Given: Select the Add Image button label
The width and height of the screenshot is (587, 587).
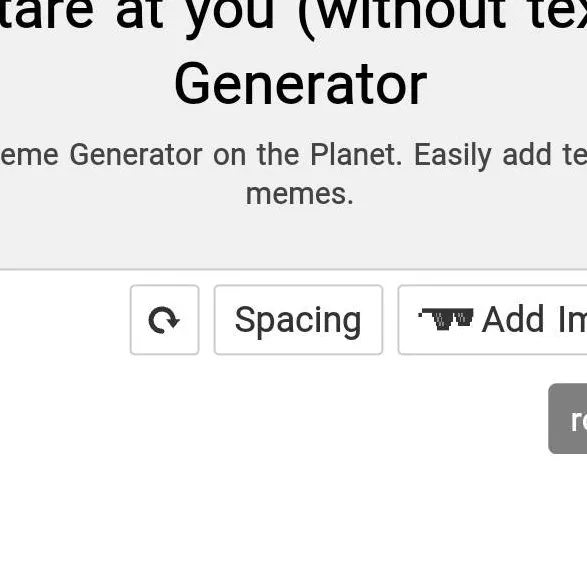Looking at the screenshot, I should point(535,319).
